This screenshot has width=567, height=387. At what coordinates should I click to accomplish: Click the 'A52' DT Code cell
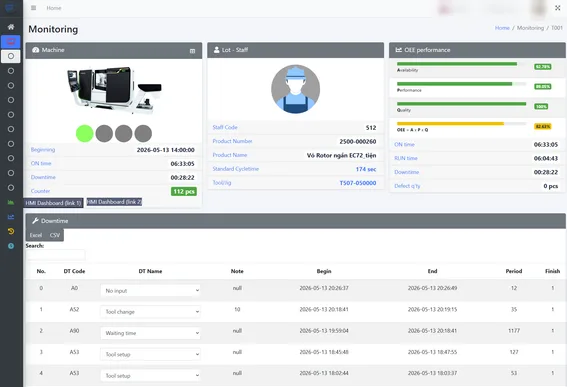point(74,310)
